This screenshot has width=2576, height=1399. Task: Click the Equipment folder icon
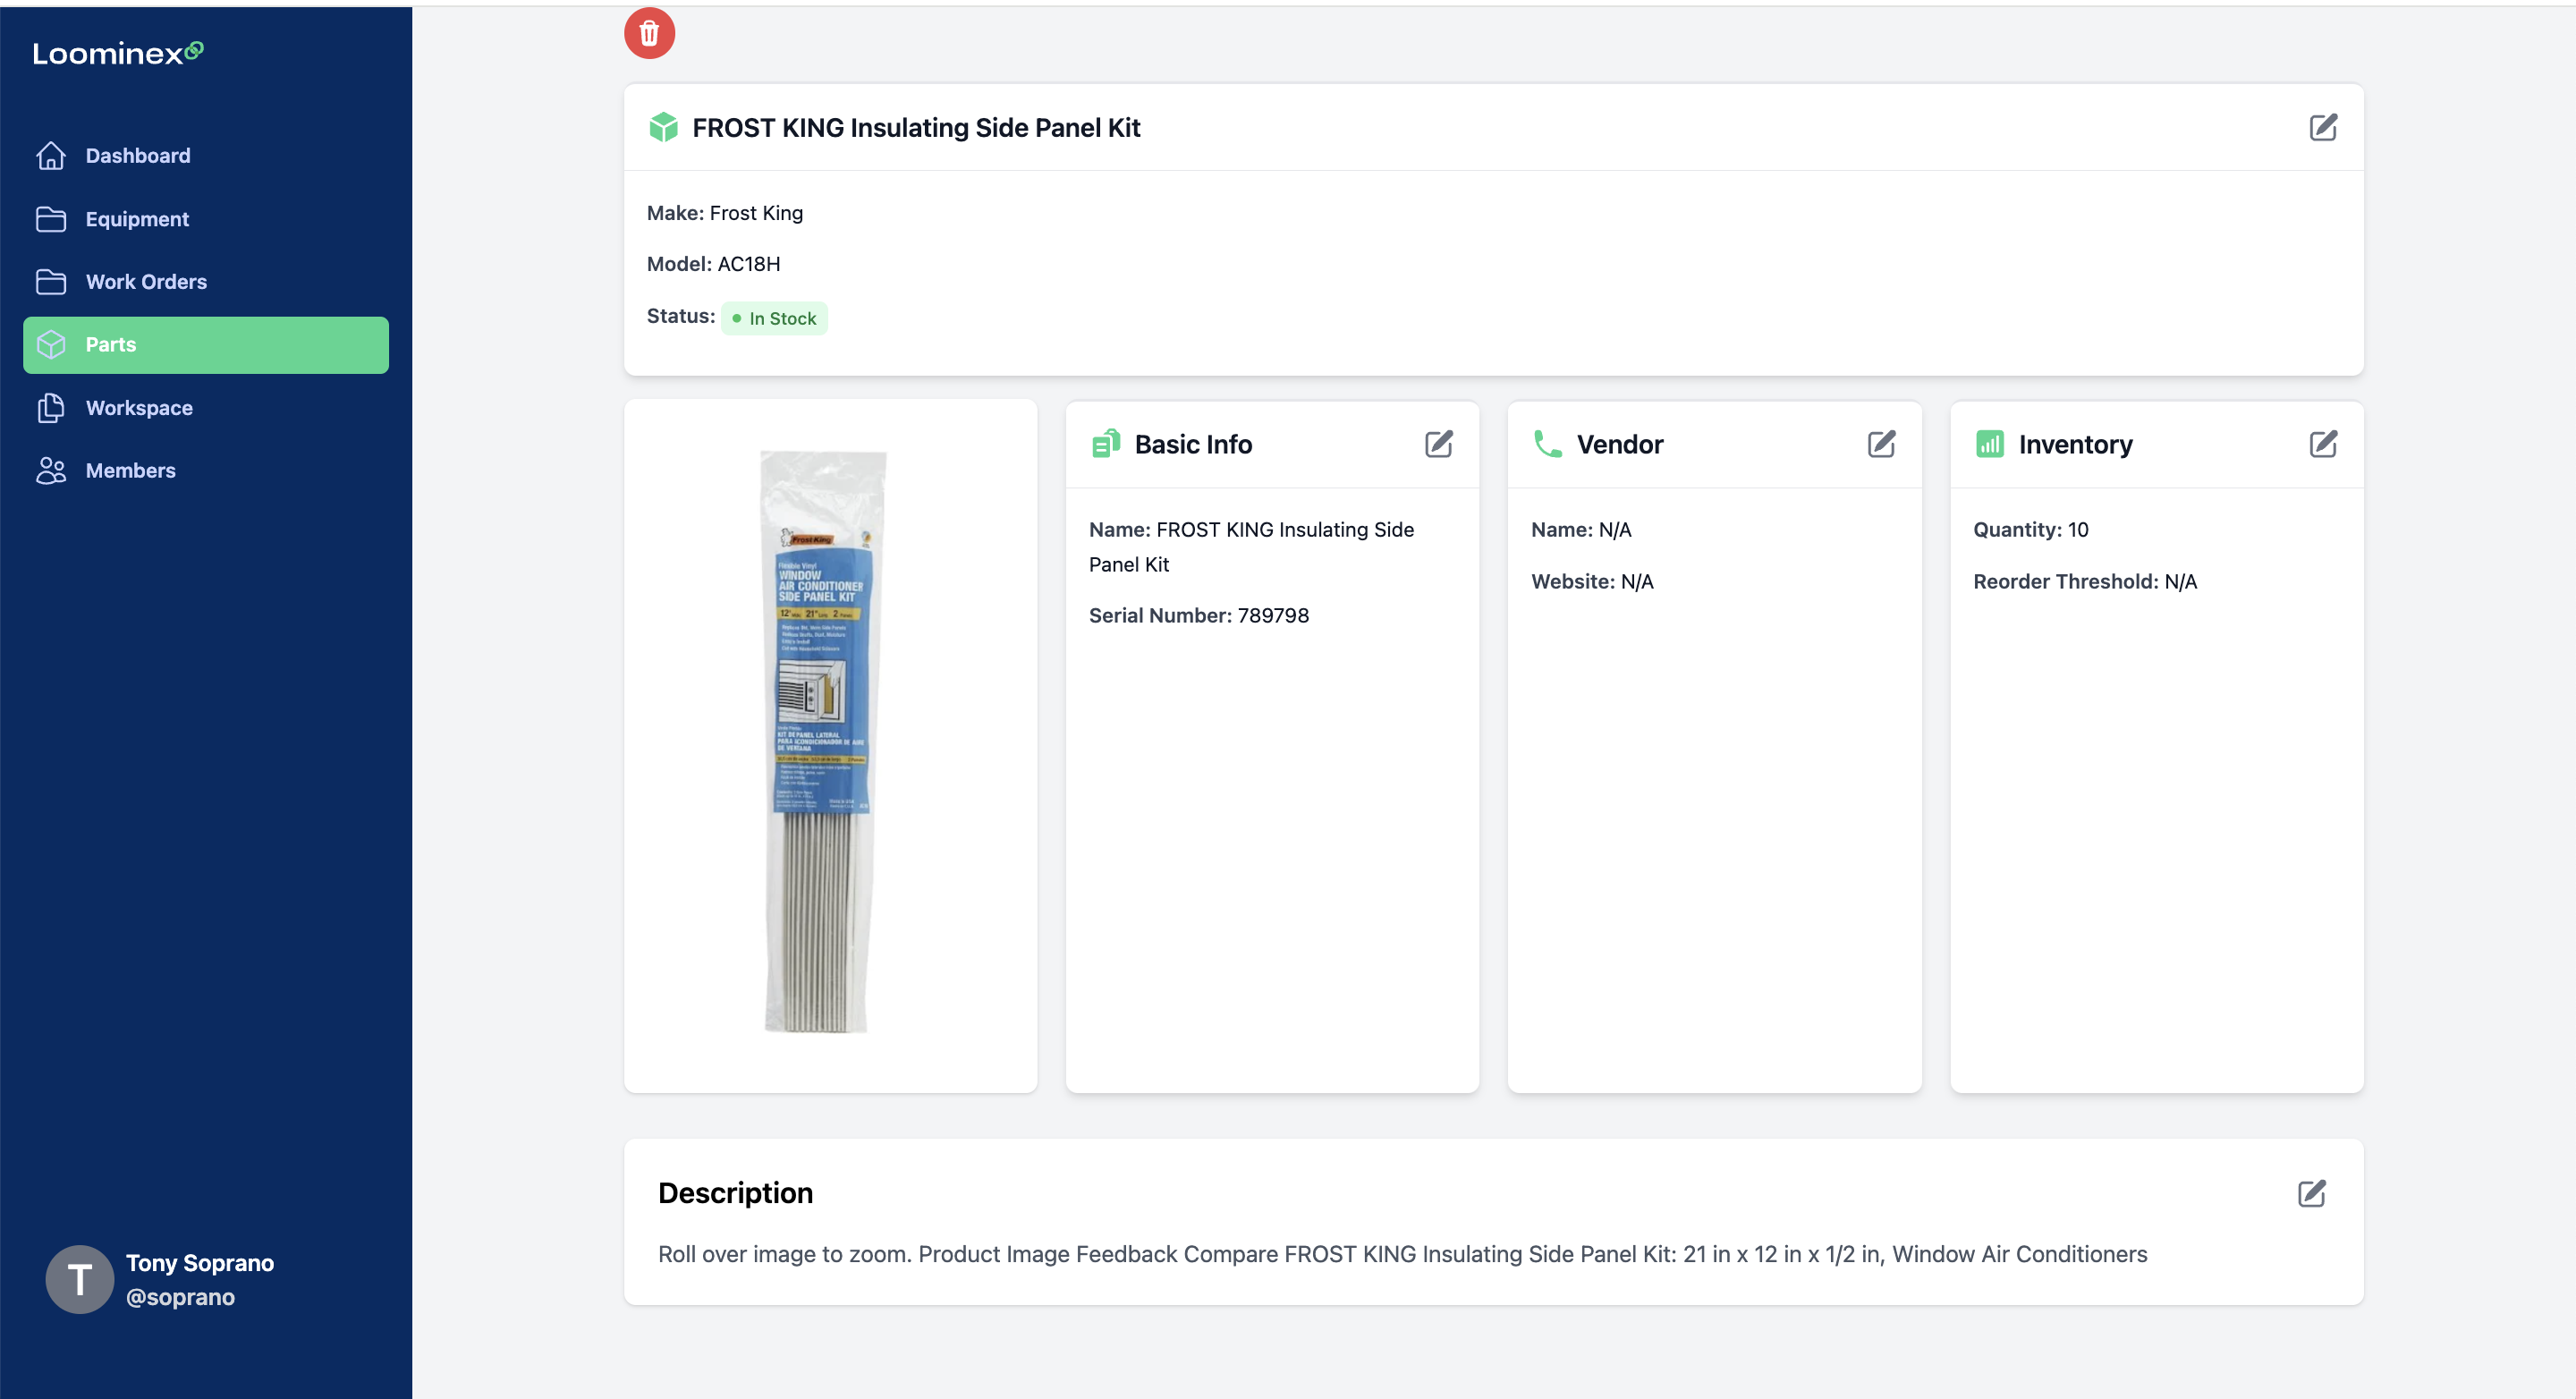[51, 219]
